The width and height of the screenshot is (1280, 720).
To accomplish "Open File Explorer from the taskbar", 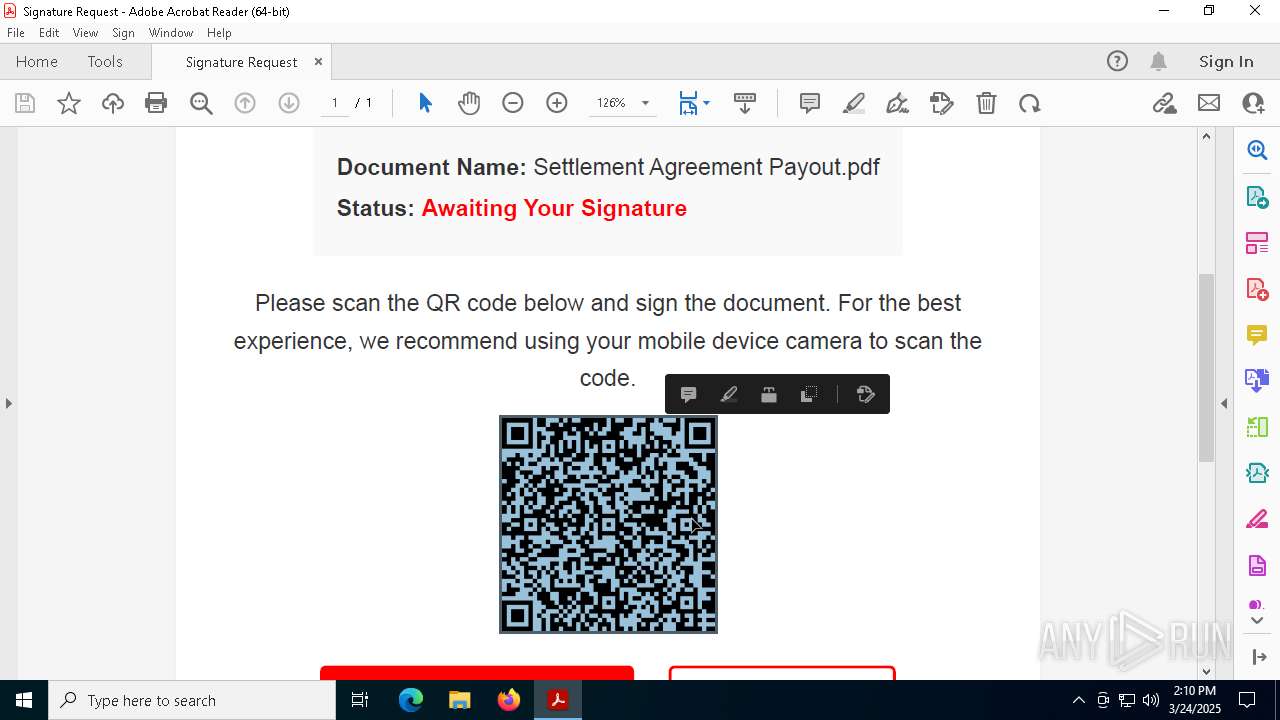I will tap(460, 700).
